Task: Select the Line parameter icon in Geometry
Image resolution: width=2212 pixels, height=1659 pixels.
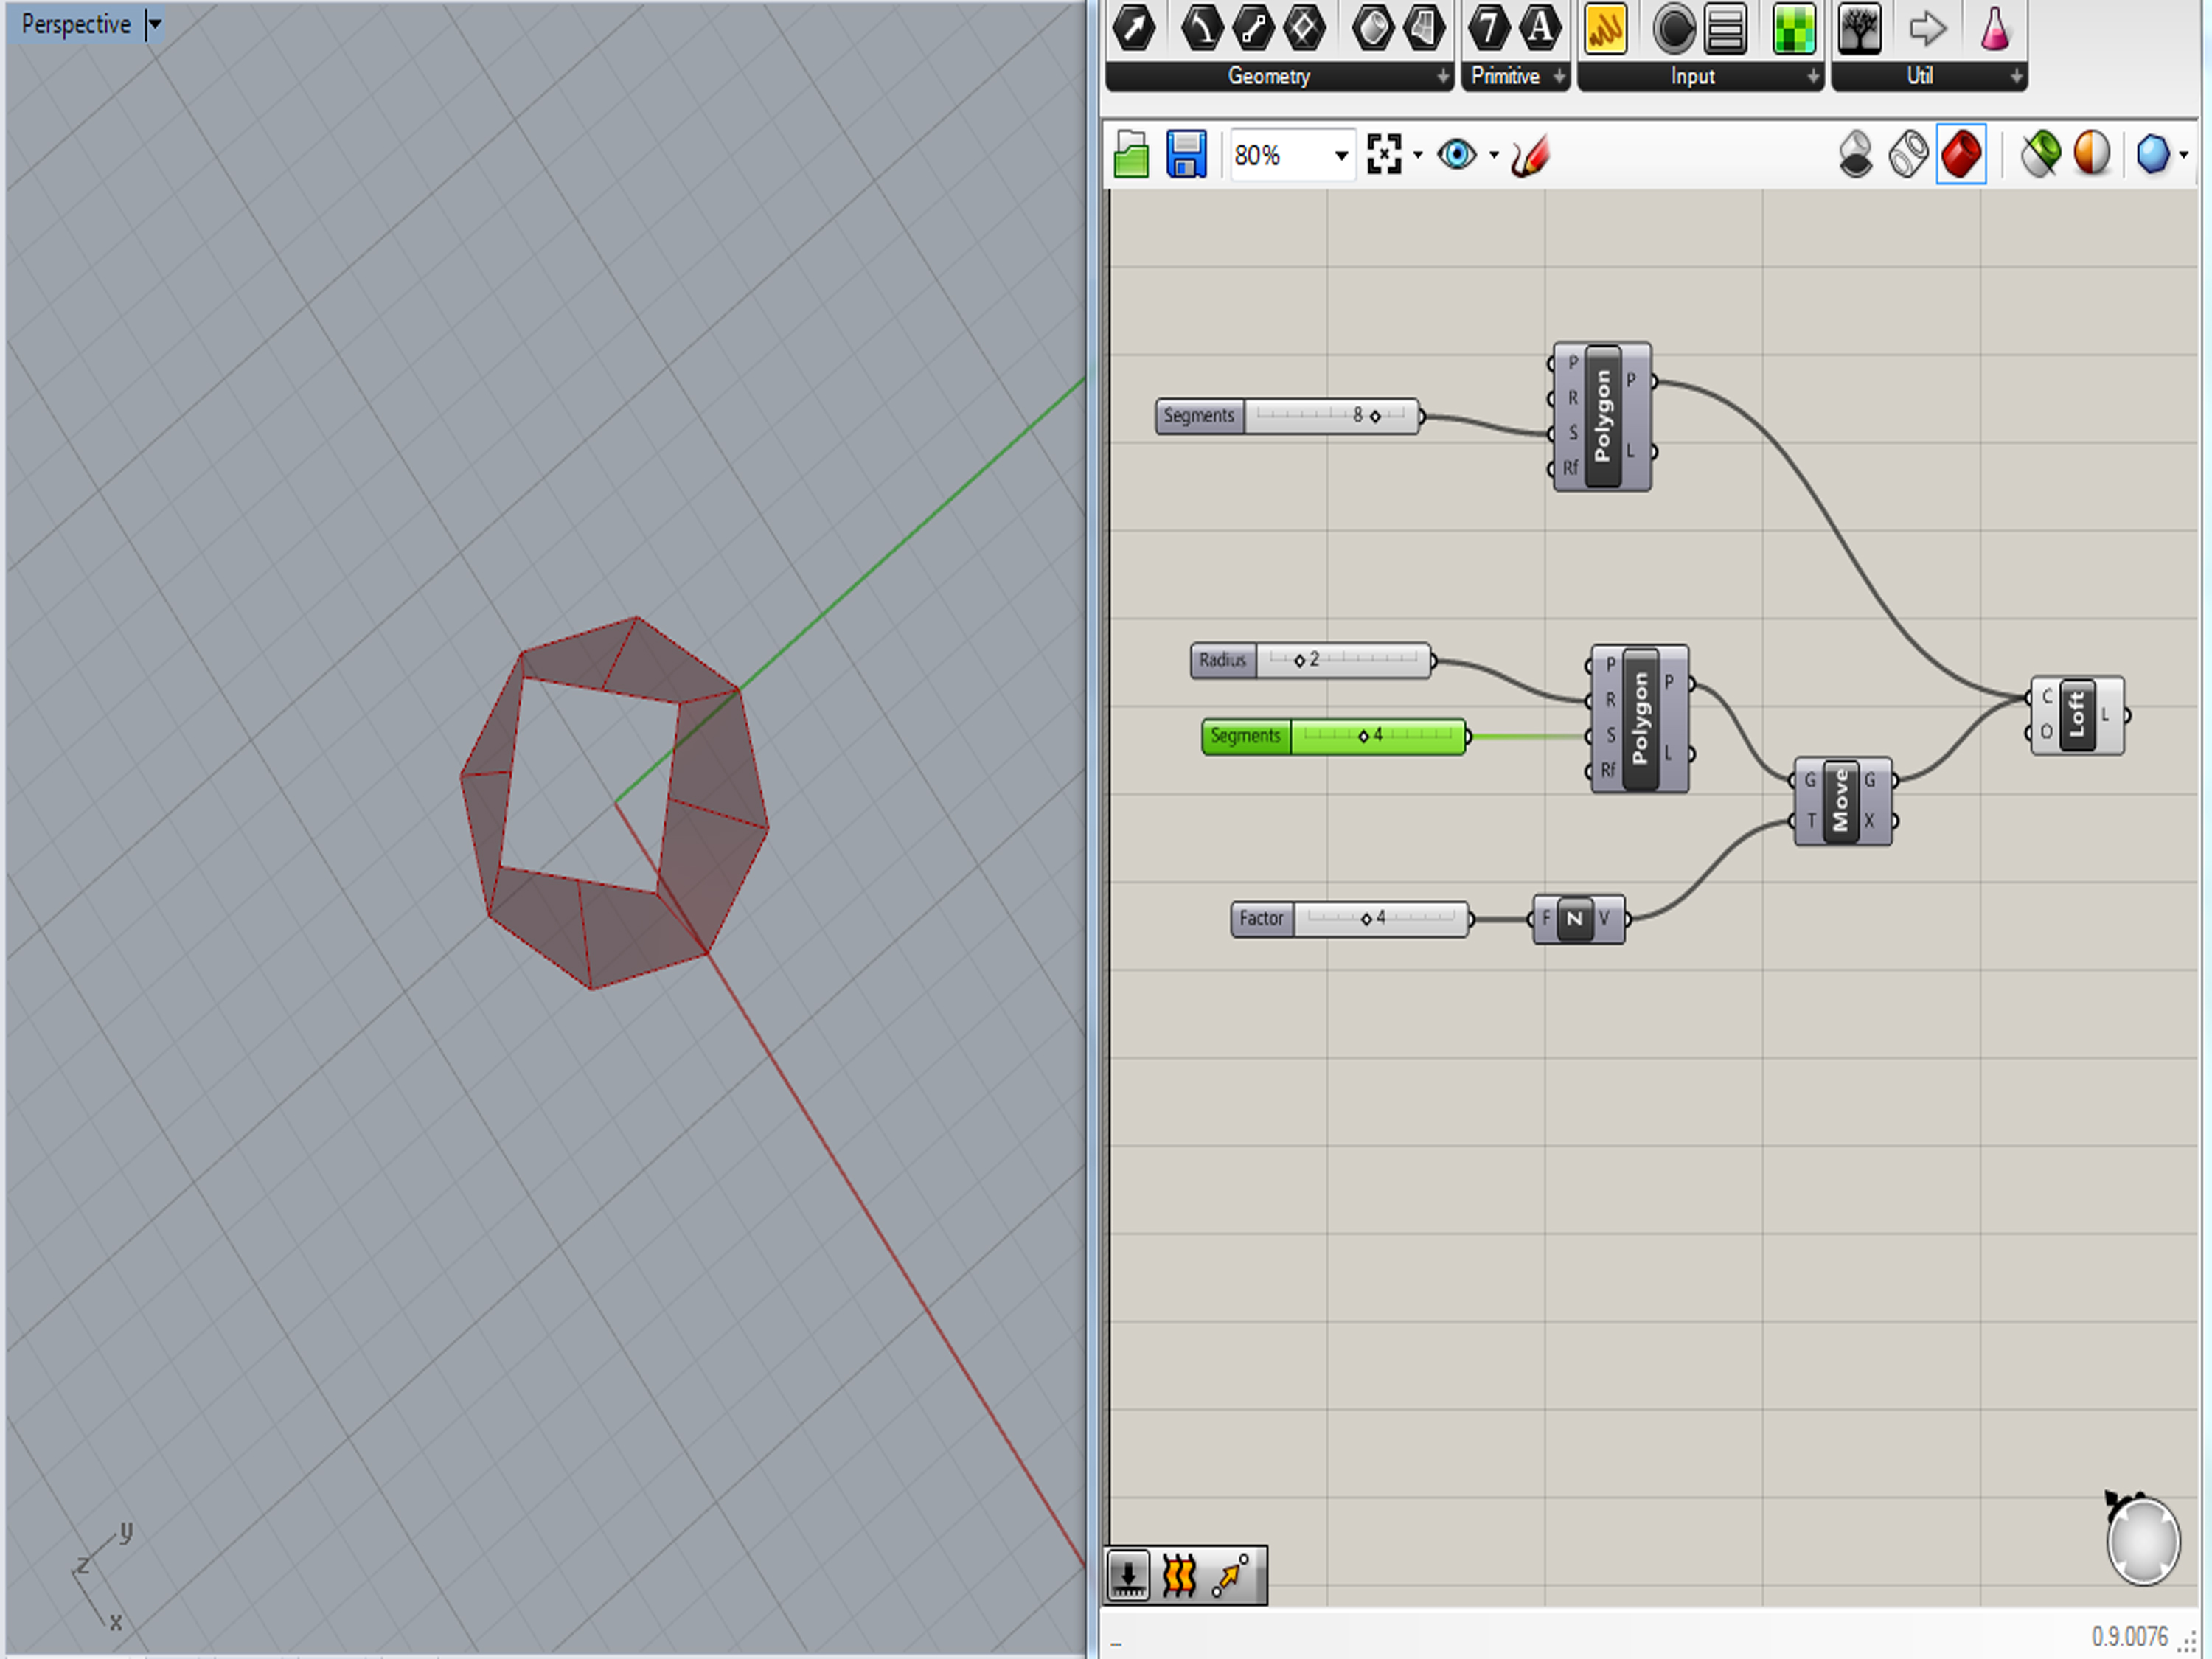Action: [x=1253, y=28]
